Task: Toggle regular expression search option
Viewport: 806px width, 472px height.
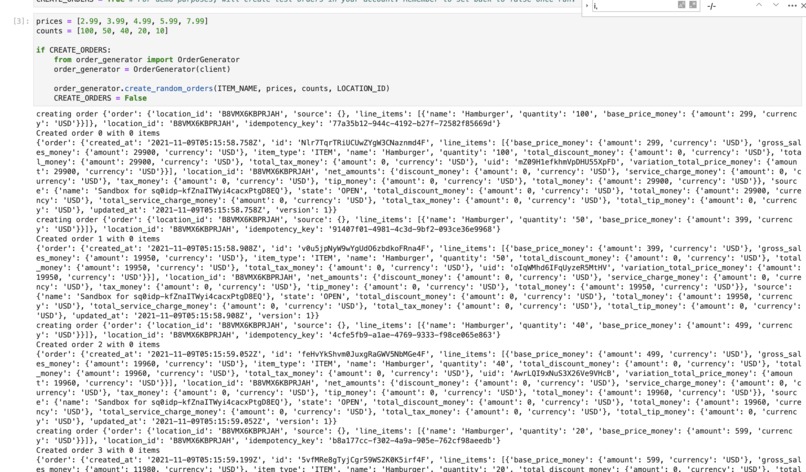Action: [693, 5]
